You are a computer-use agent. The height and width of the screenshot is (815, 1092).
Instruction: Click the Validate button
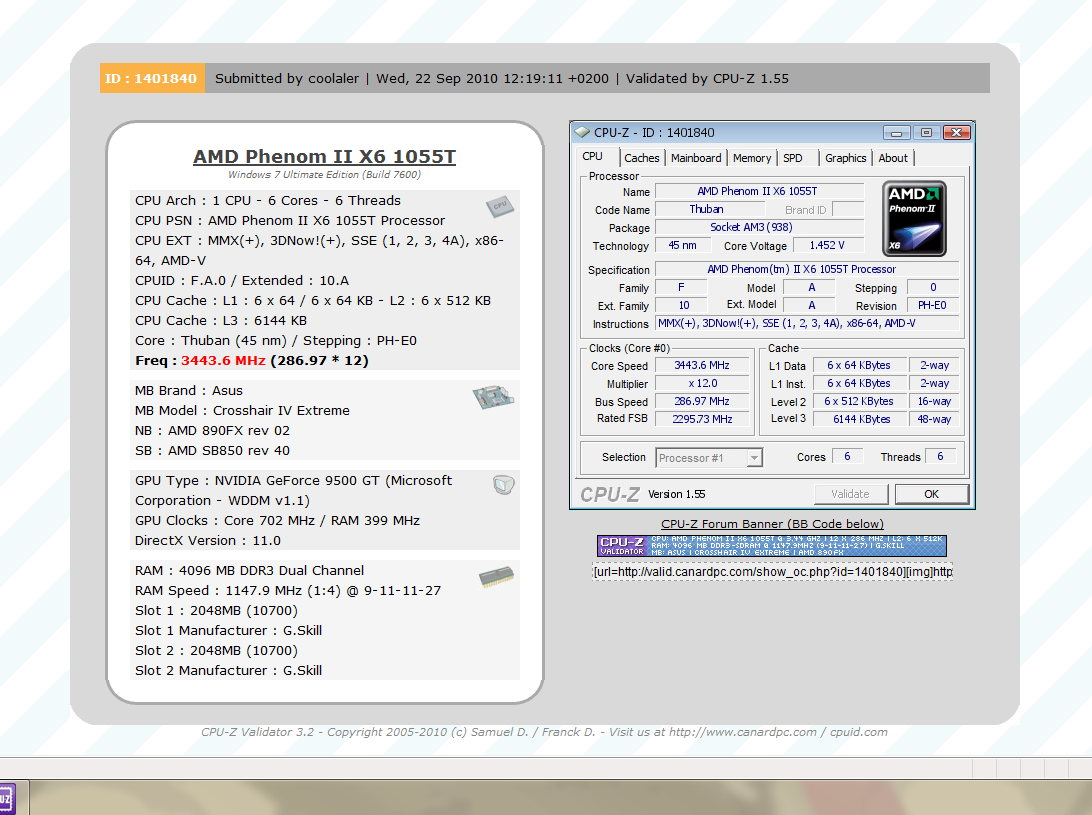(x=850, y=494)
